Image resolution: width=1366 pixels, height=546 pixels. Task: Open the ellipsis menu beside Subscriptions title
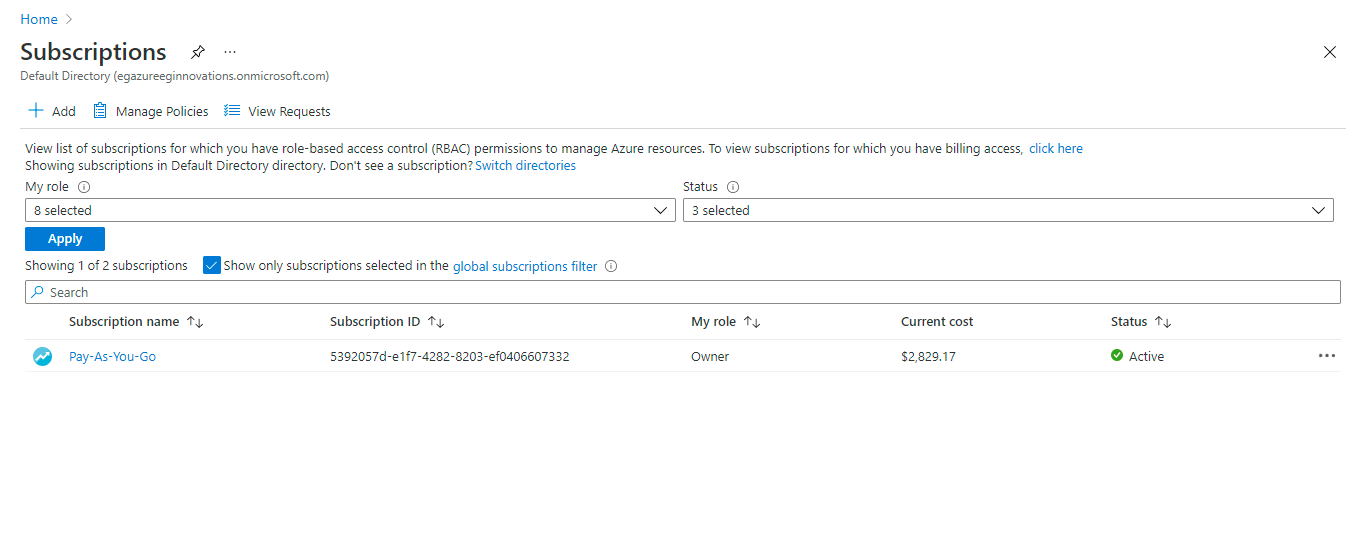point(230,52)
